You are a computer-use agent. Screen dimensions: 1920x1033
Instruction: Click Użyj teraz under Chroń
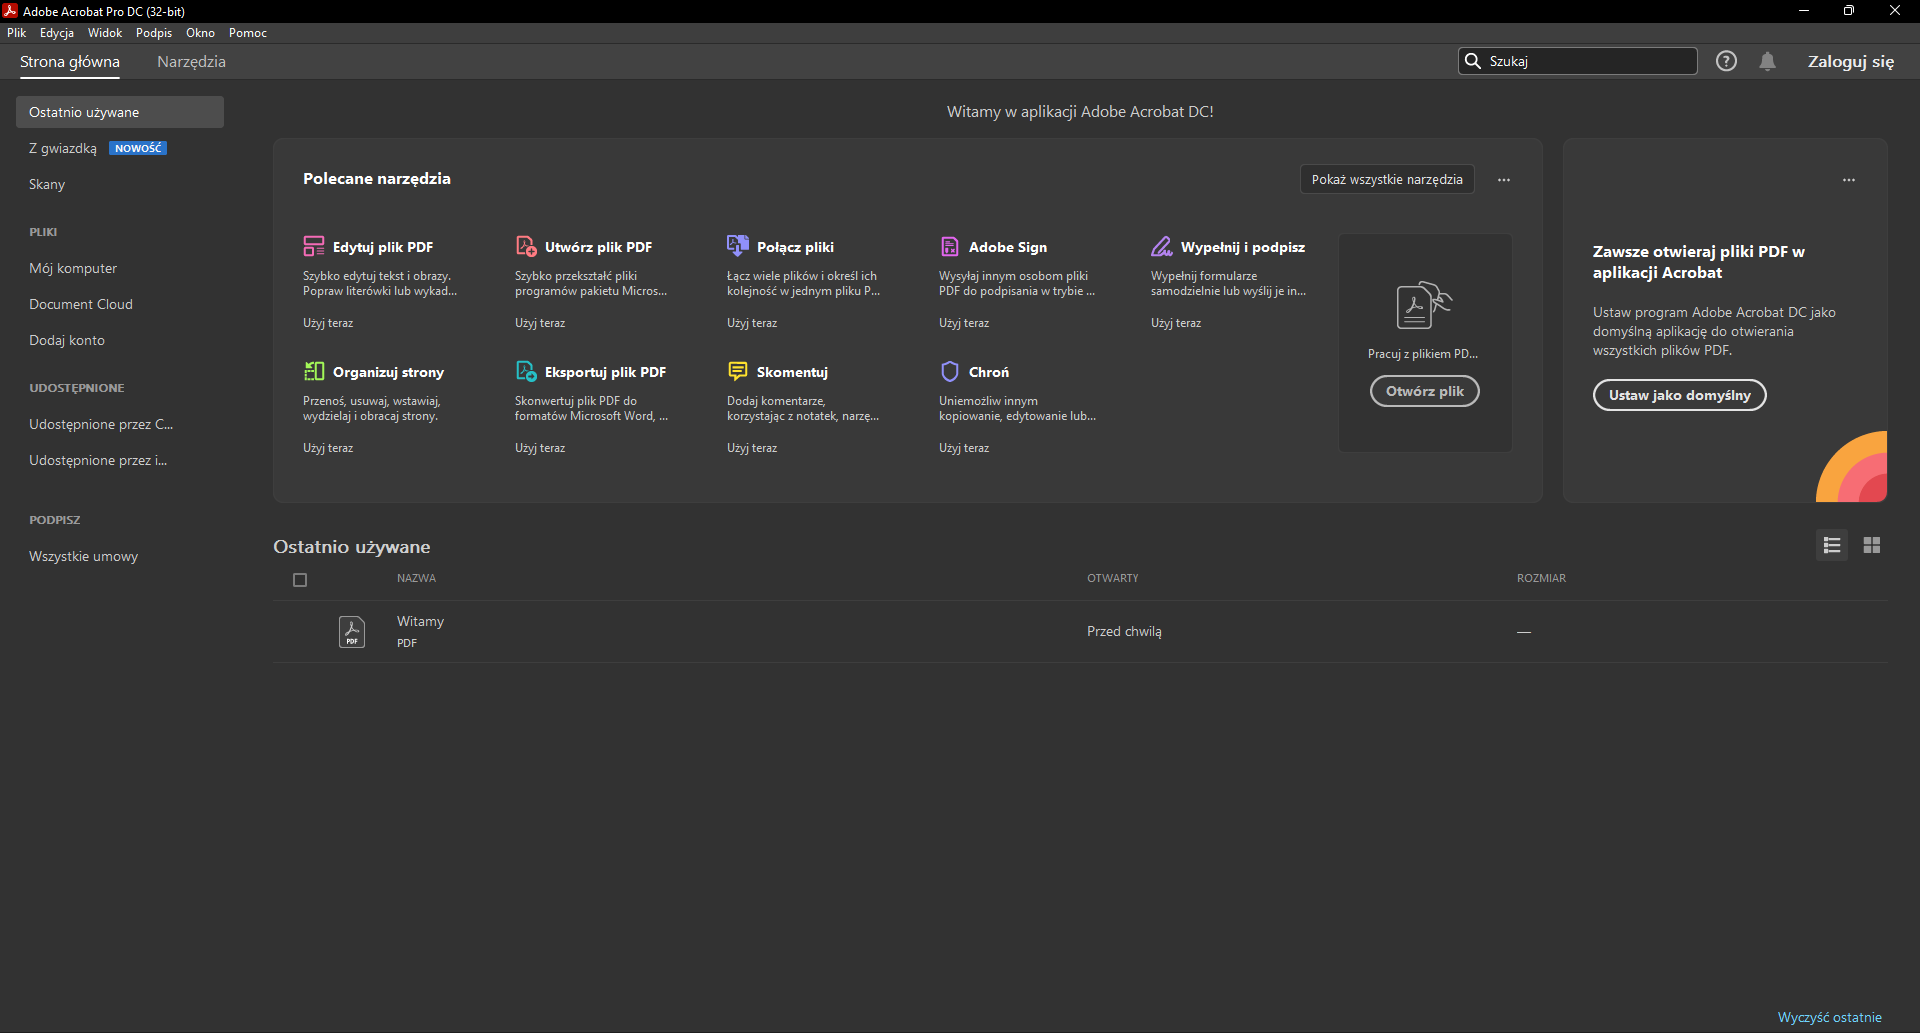[x=964, y=448]
